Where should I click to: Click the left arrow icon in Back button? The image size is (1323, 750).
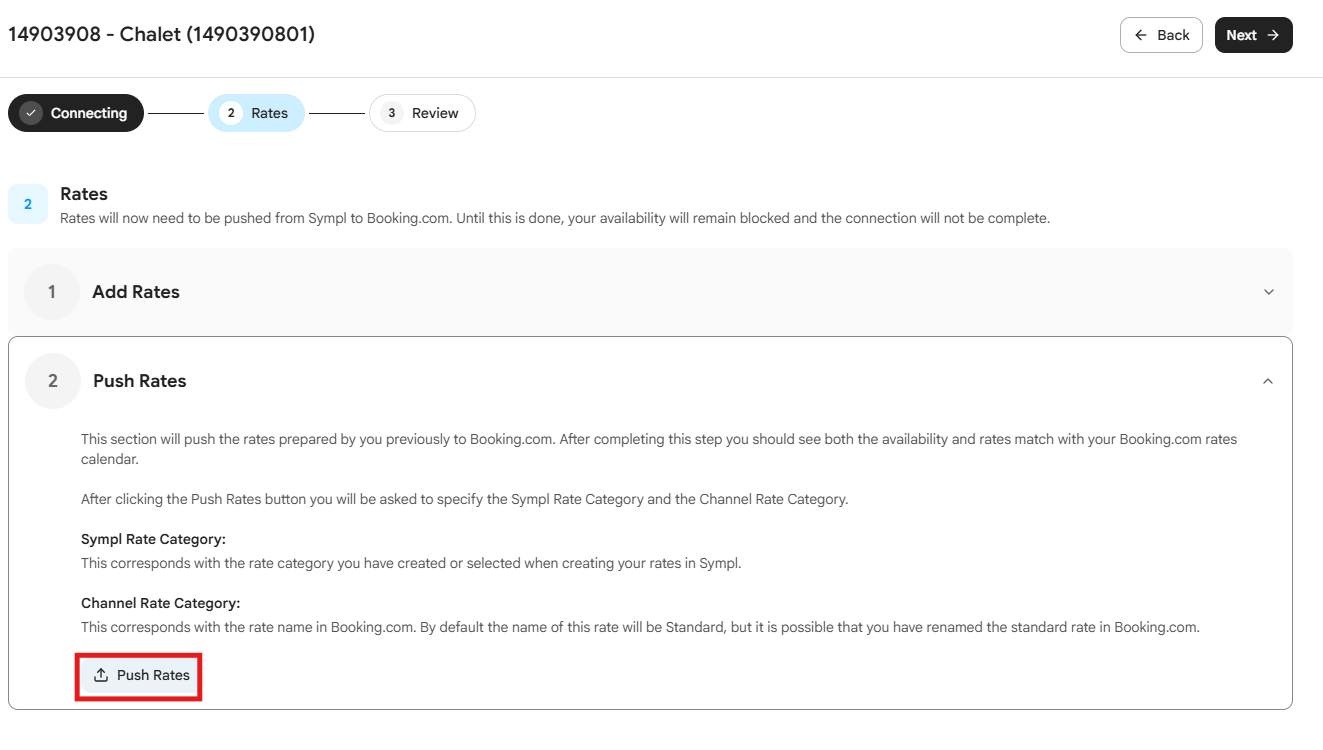point(1141,35)
